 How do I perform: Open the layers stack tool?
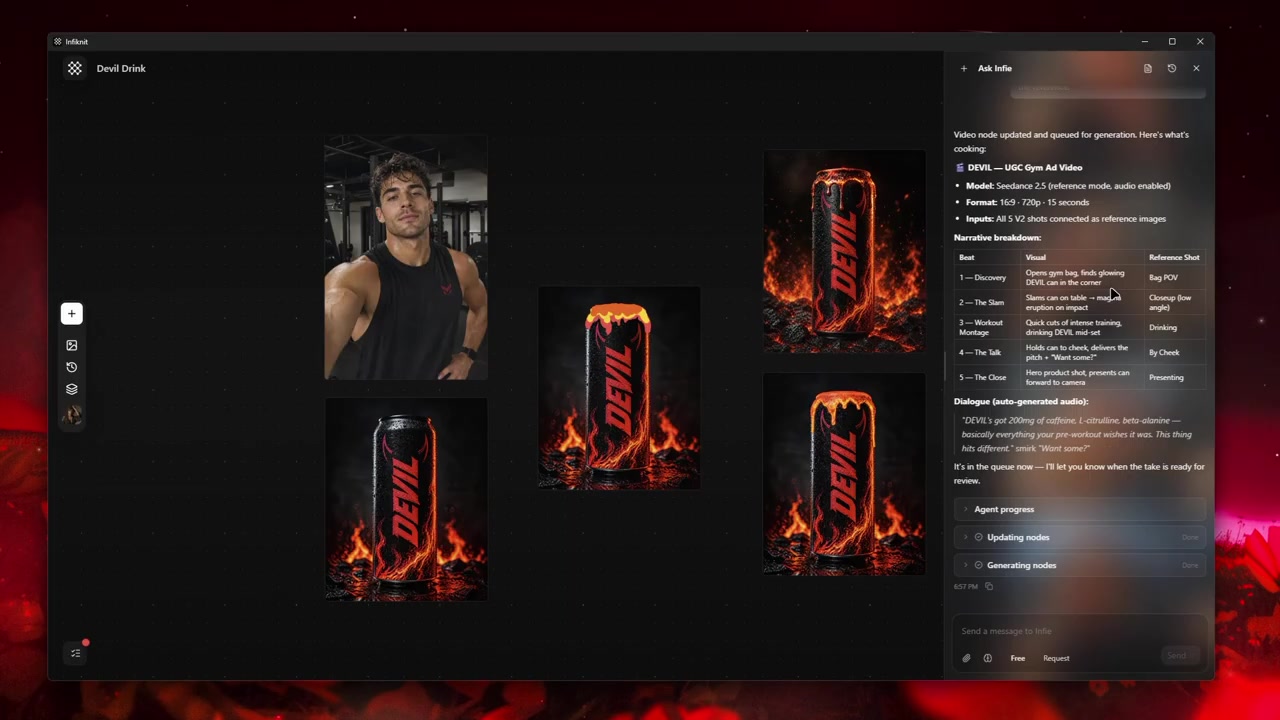[x=72, y=389]
